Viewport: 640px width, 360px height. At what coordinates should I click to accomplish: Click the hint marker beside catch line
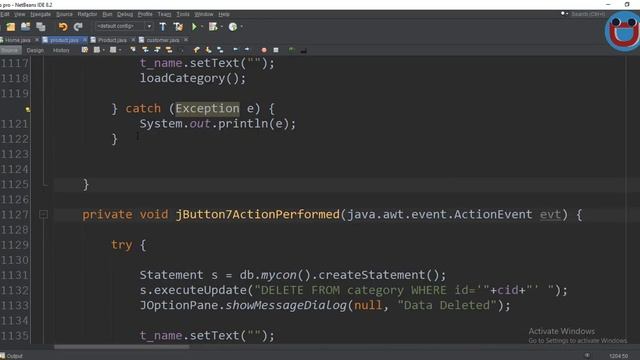click(x=28, y=109)
